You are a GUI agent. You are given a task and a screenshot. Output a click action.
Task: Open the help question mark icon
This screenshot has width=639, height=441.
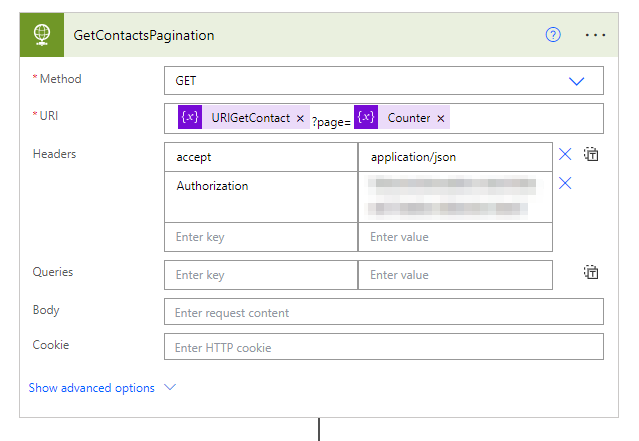(553, 35)
